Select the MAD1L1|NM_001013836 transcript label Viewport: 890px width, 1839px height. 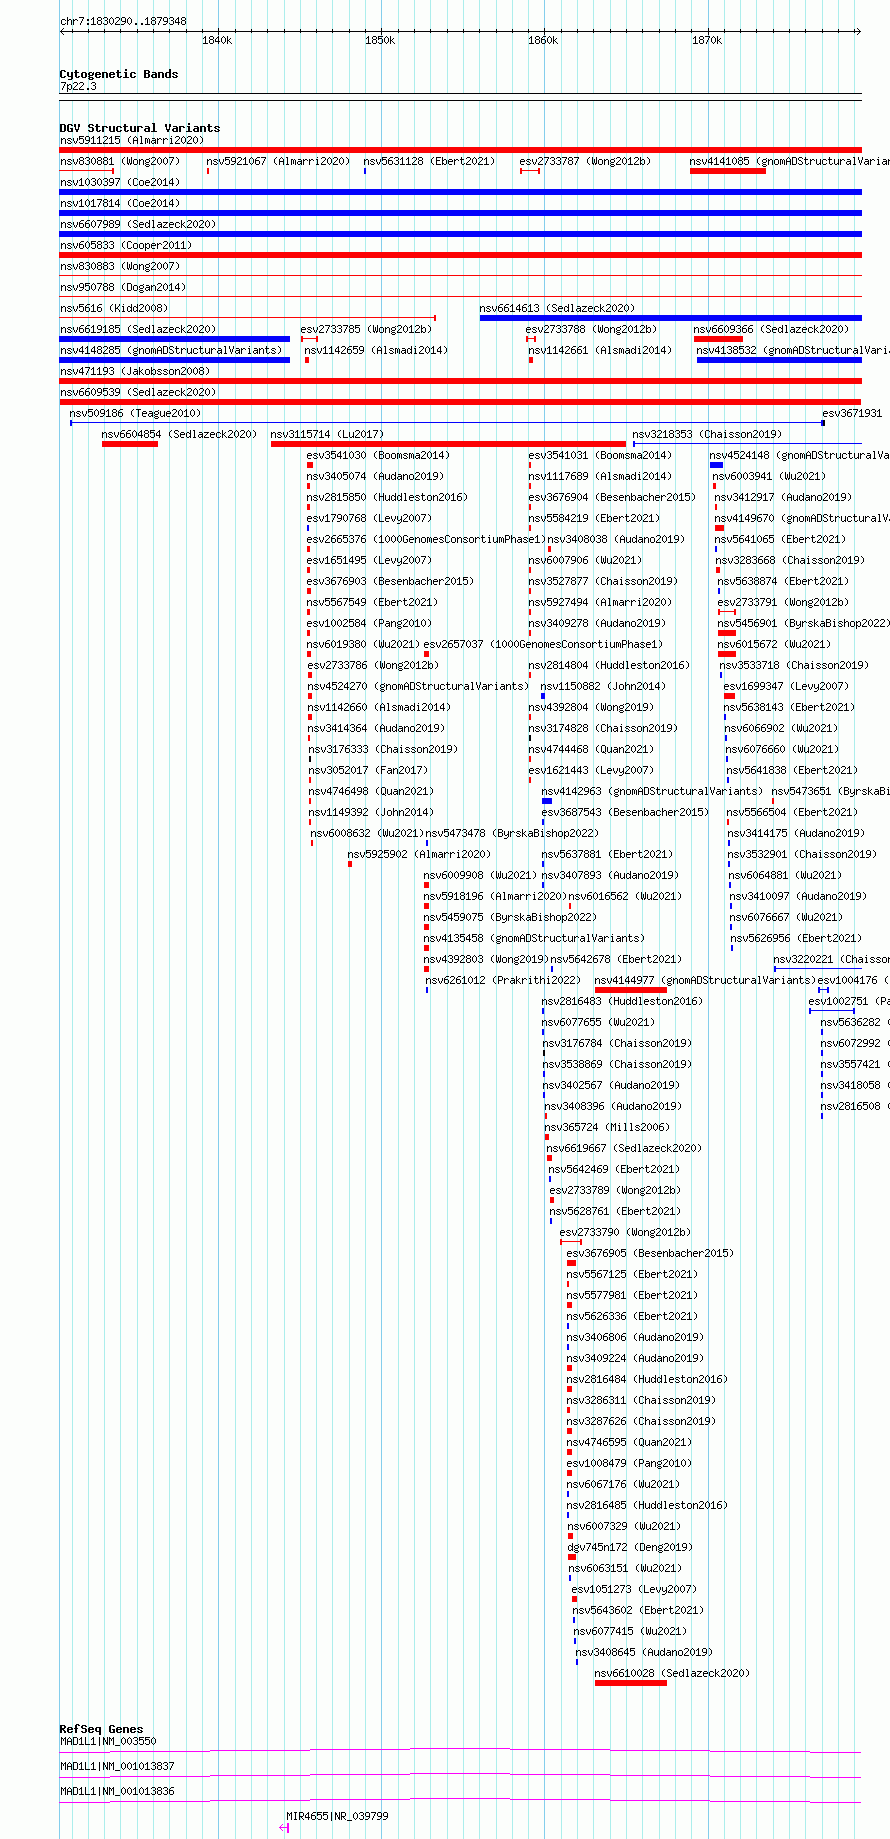pyautogui.click(x=117, y=1791)
